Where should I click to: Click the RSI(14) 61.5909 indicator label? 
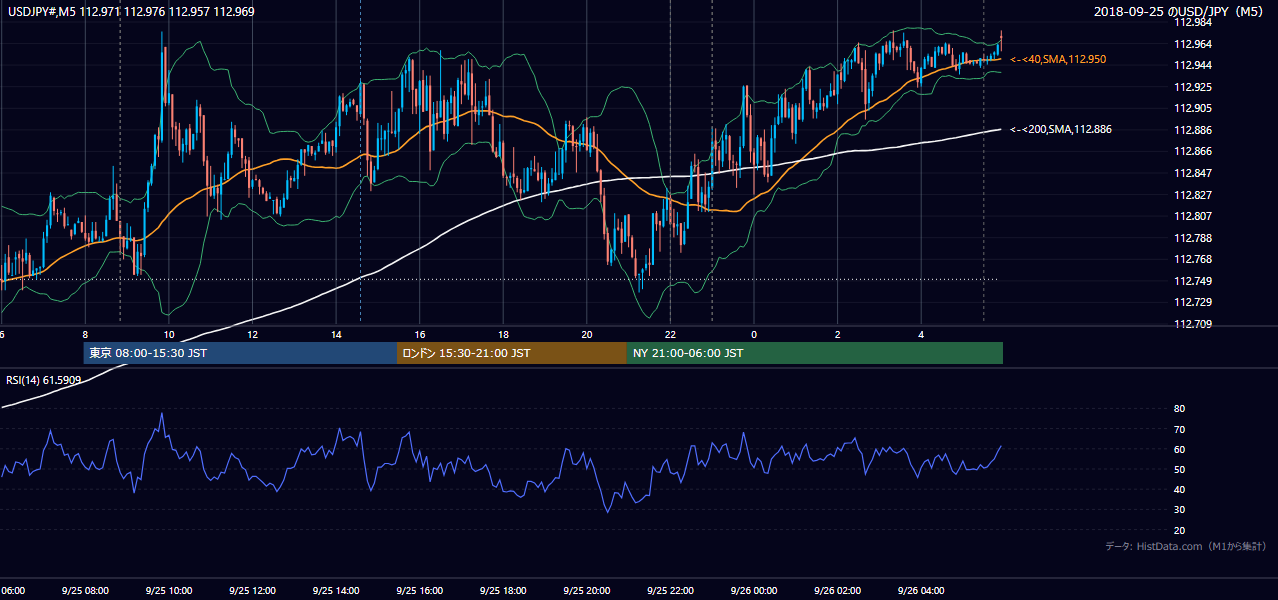[44, 380]
